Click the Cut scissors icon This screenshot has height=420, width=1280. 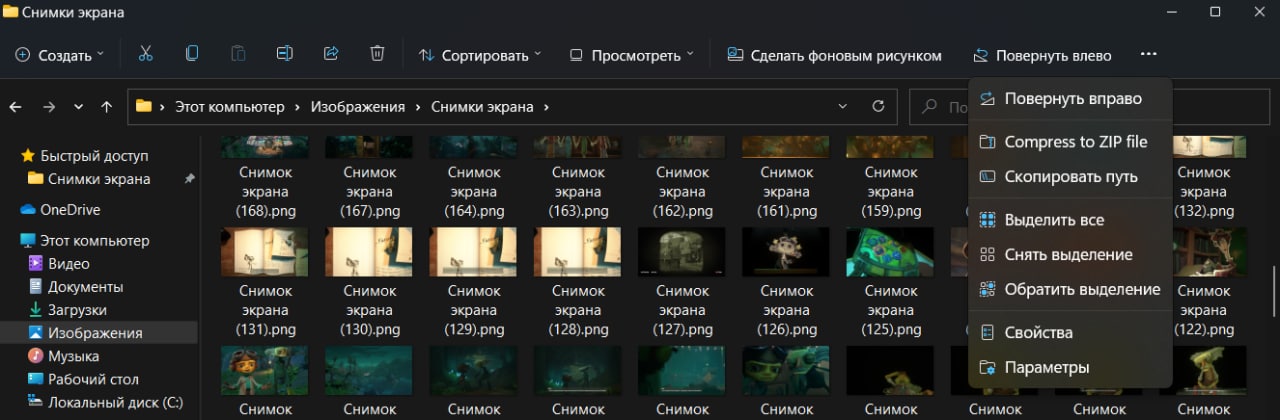point(145,54)
